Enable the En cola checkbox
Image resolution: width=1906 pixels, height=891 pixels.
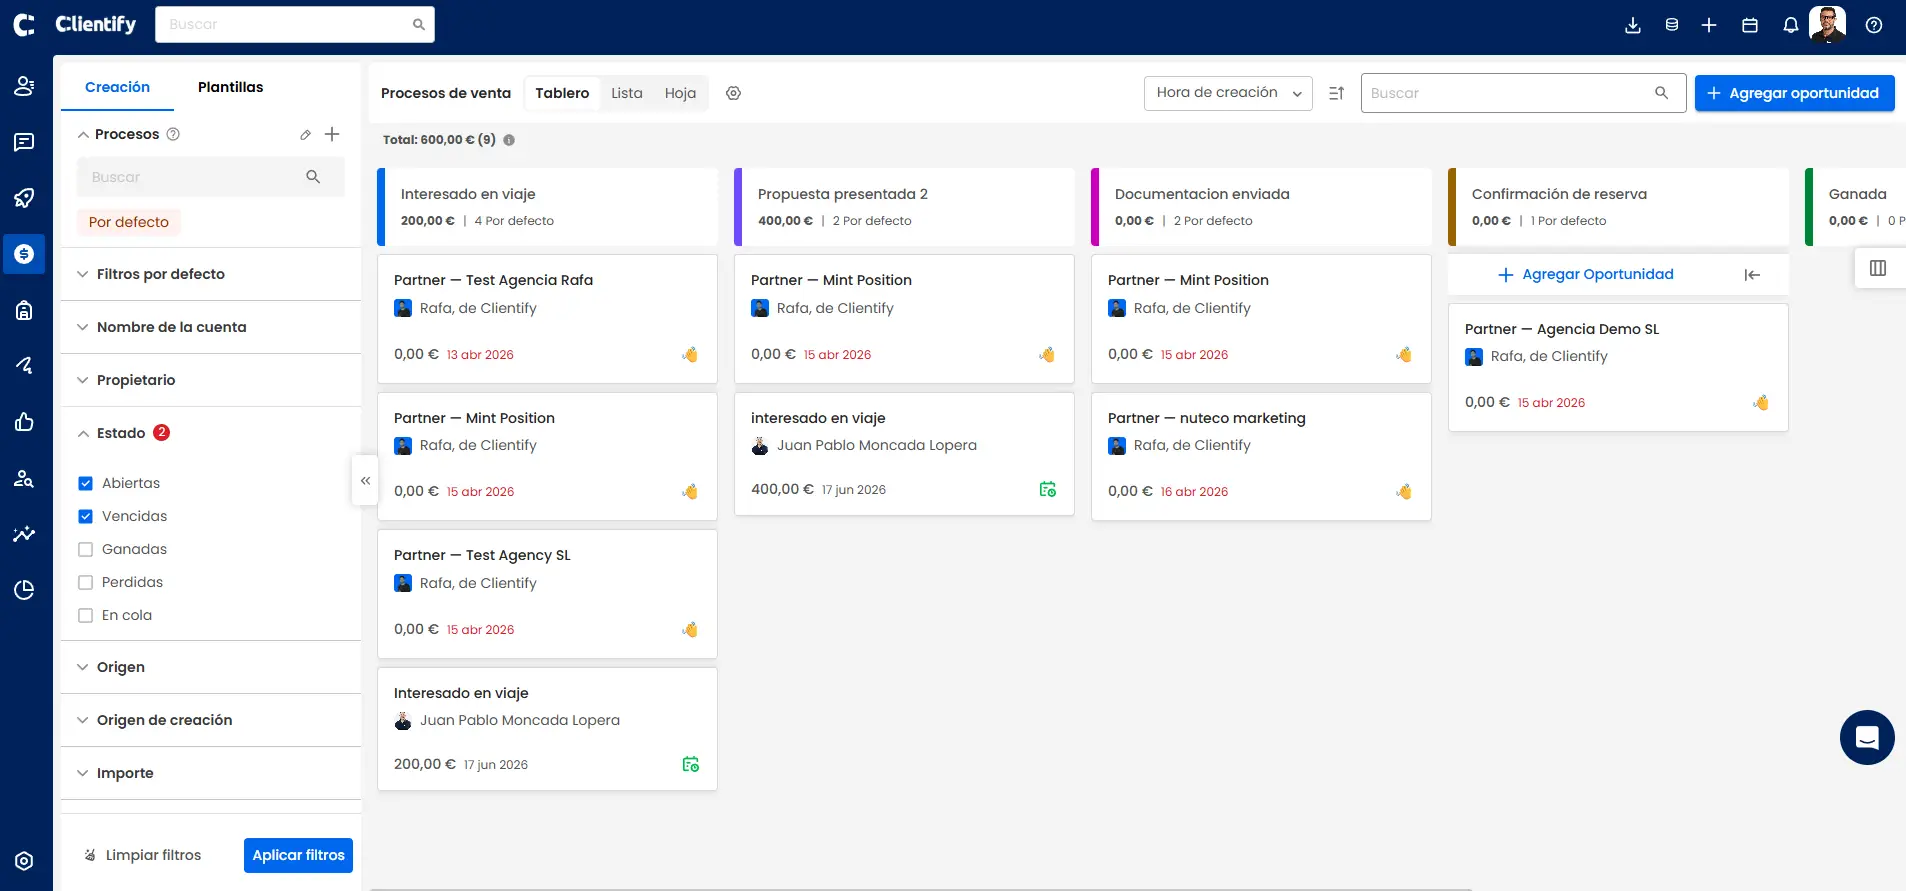tap(85, 615)
